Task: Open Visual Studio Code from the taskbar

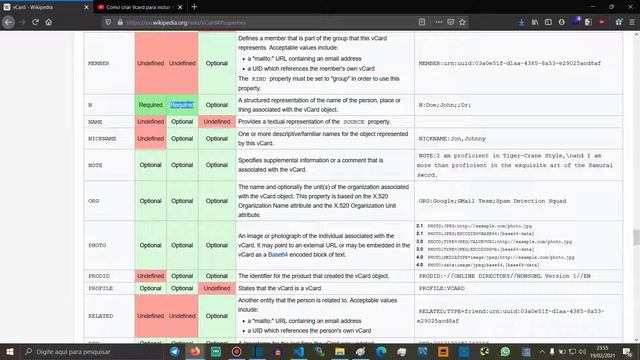Action: click(x=298, y=352)
